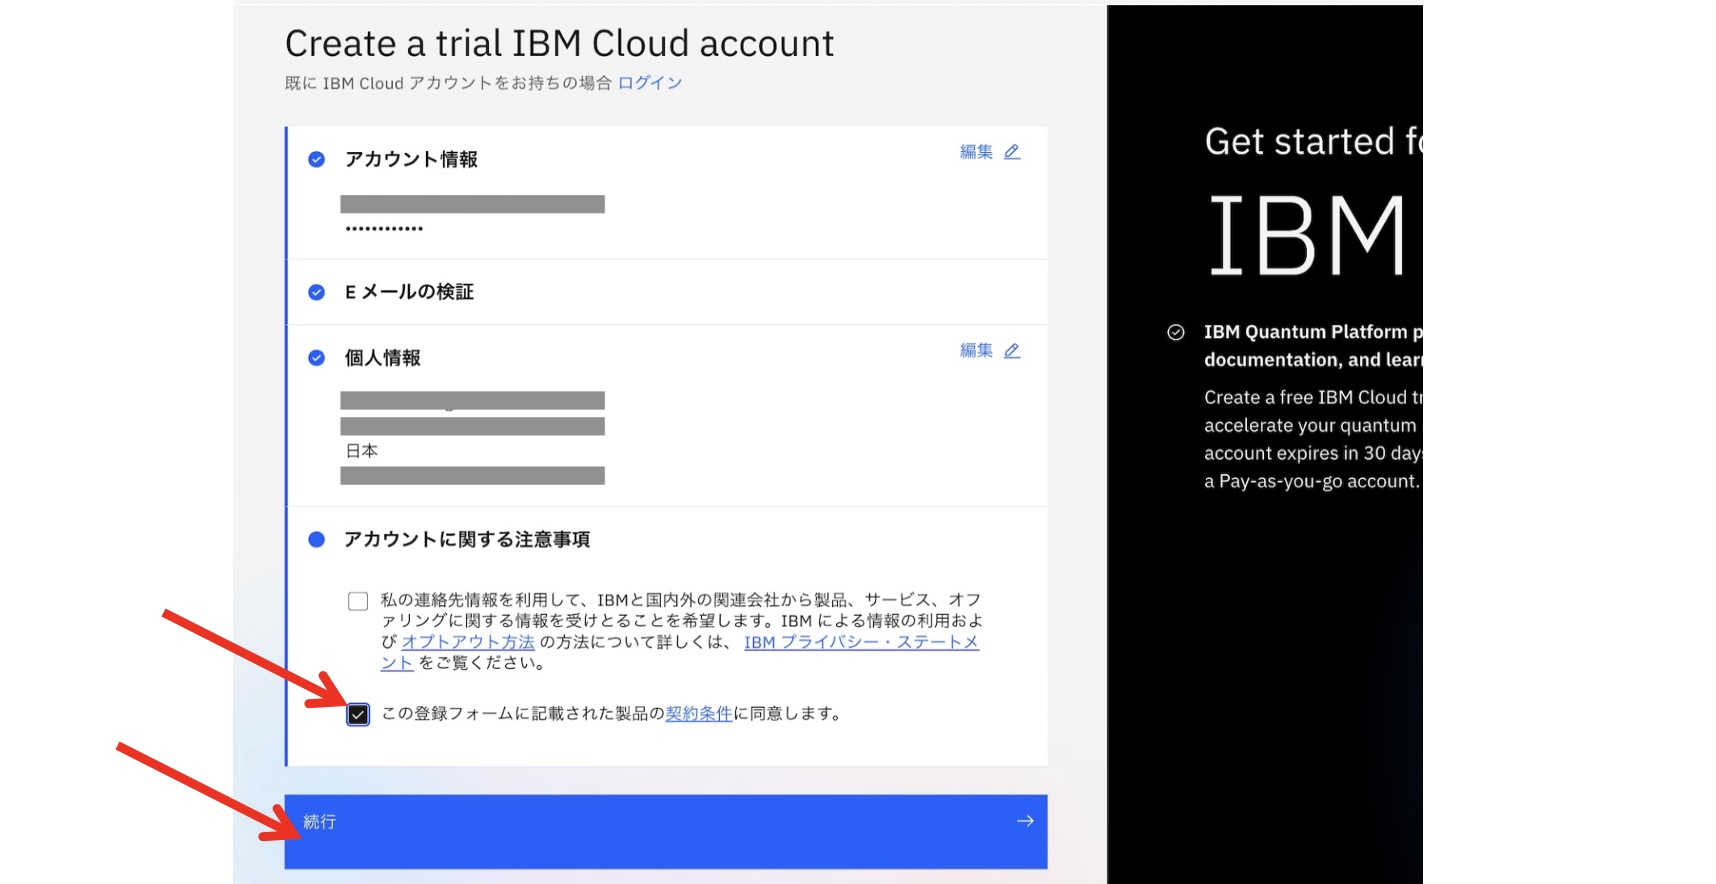Click the masked password dots
Viewport: 1716px width, 884px height.
pyautogui.click(x=384, y=229)
